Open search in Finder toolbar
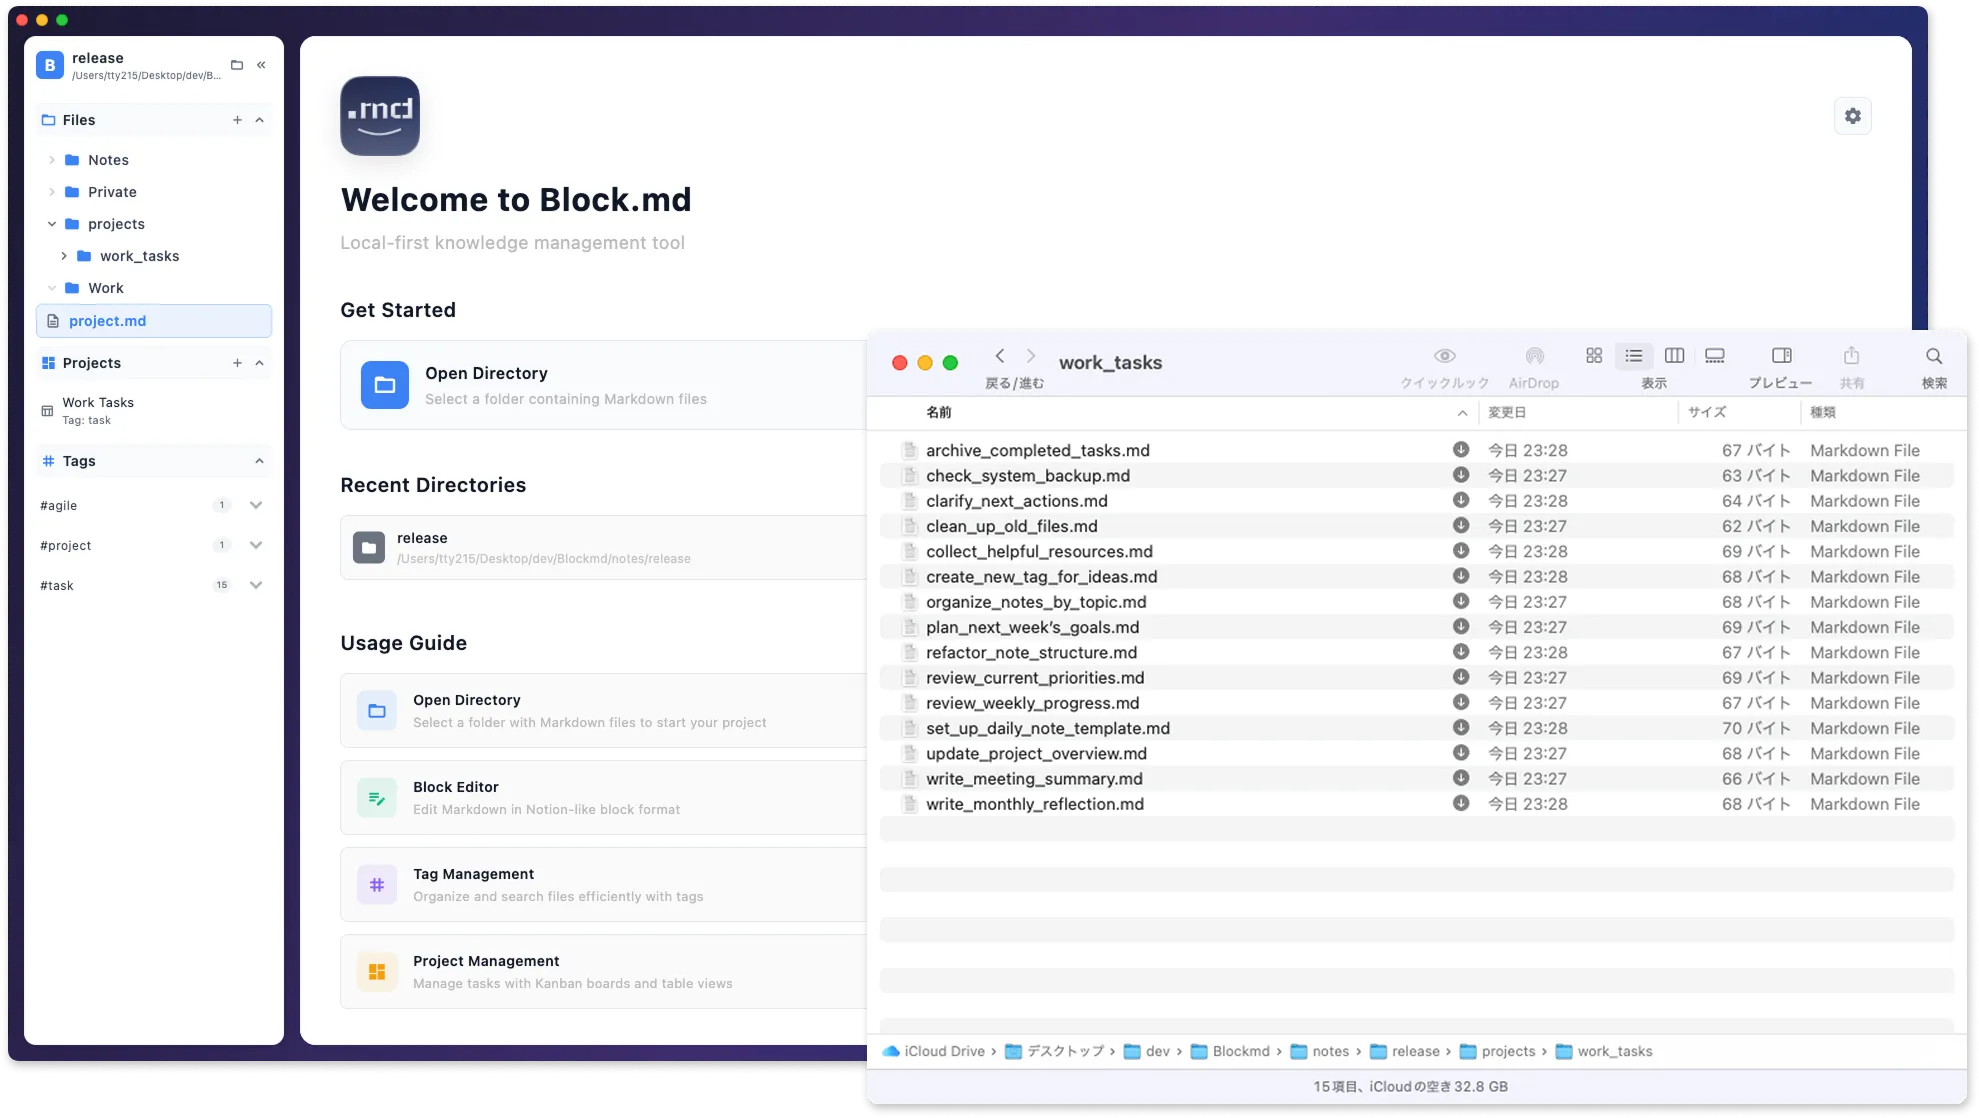Image resolution: width=1979 pixels, height=1118 pixels. 1934,356
